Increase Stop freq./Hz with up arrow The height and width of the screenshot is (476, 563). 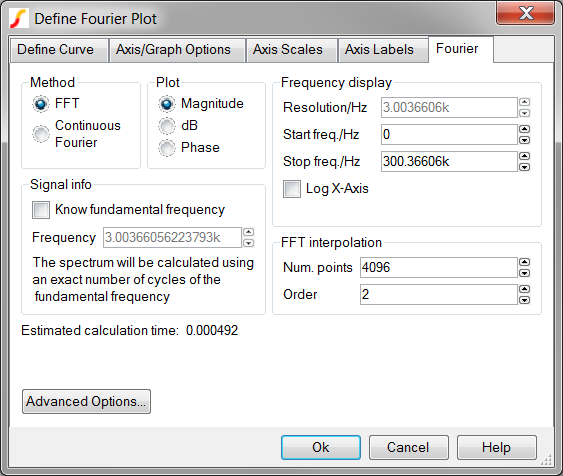point(525,156)
